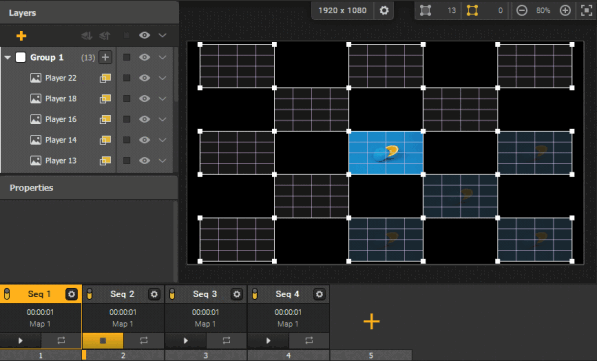Open Seq 3 settings gear
This screenshot has width=597, height=361.
pyautogui.click(x=237, y=294)
